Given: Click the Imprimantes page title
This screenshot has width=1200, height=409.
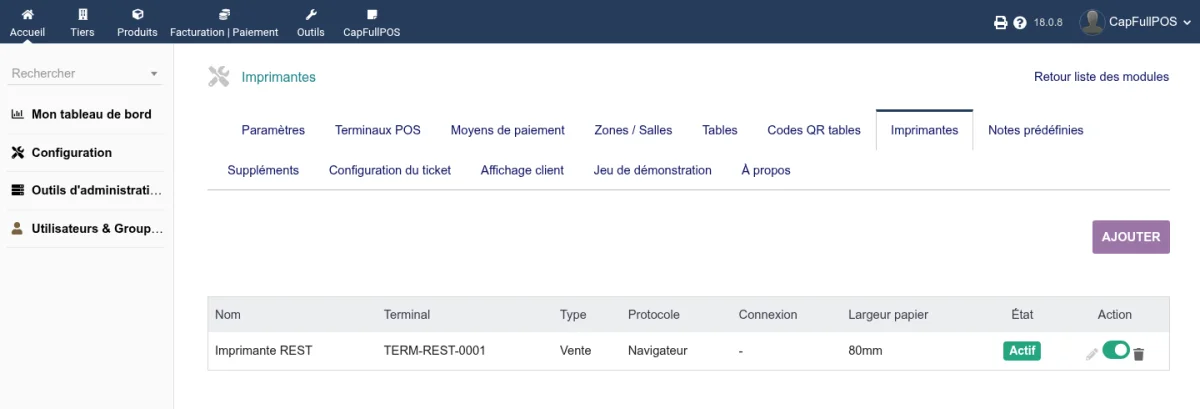Looking at the screenshot, I should [279, 77].
